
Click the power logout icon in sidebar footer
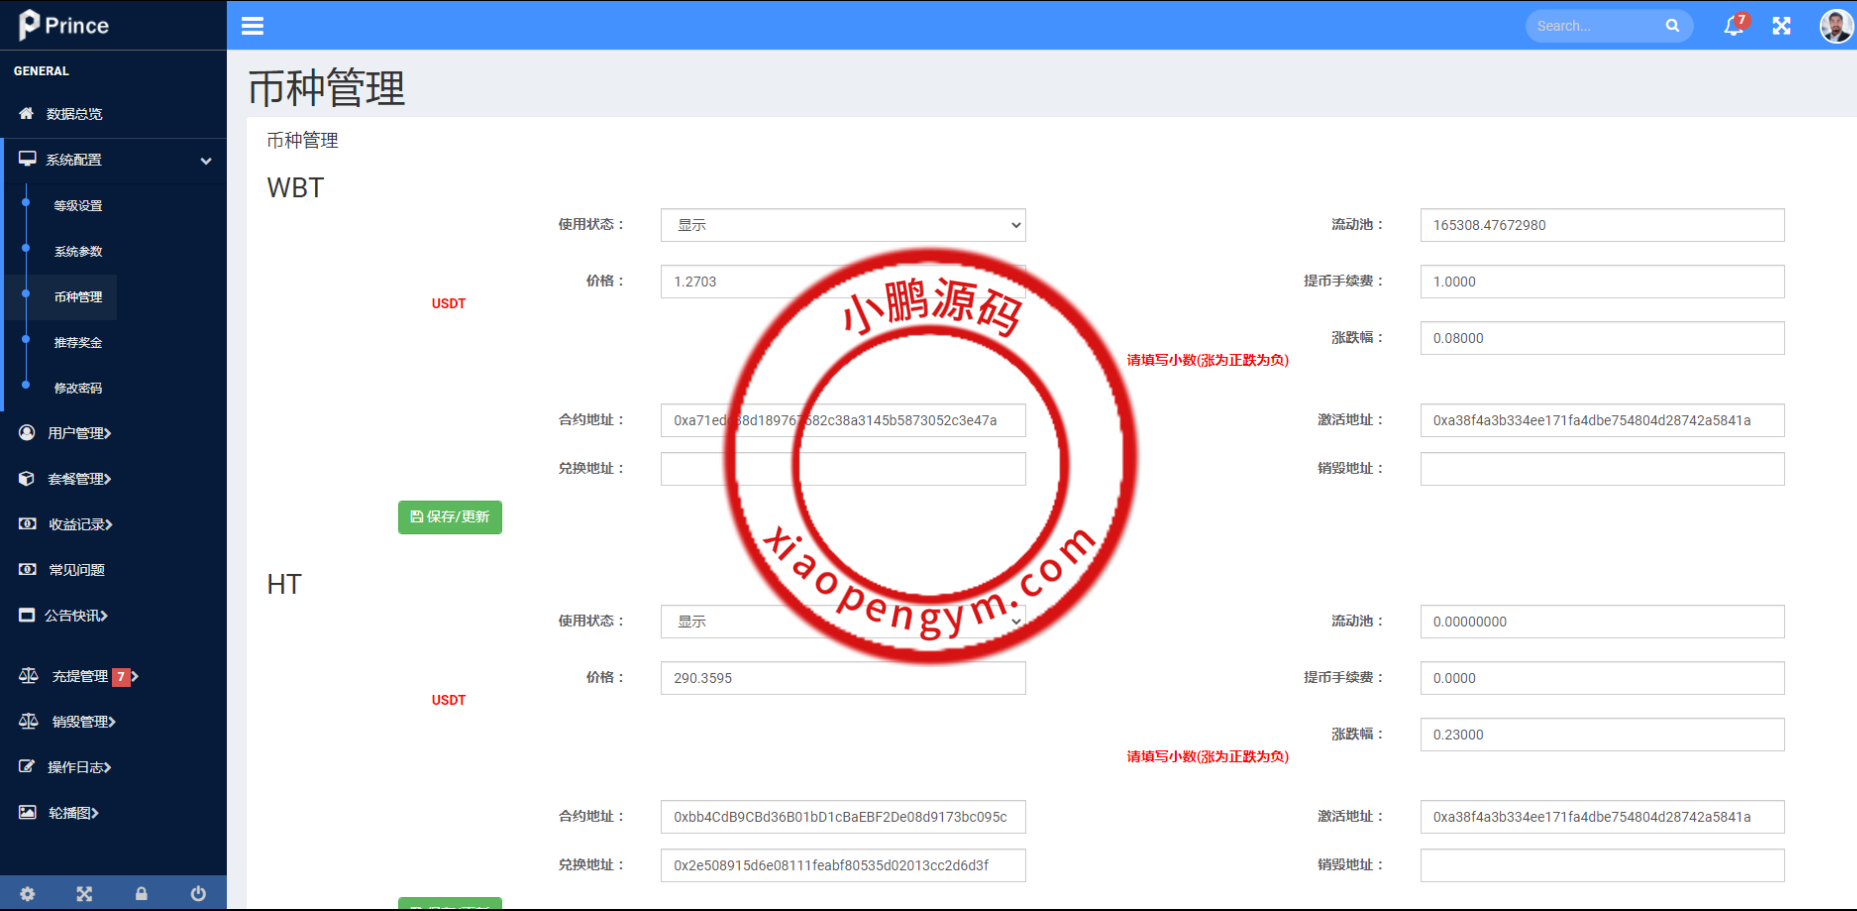coord(198,894)
